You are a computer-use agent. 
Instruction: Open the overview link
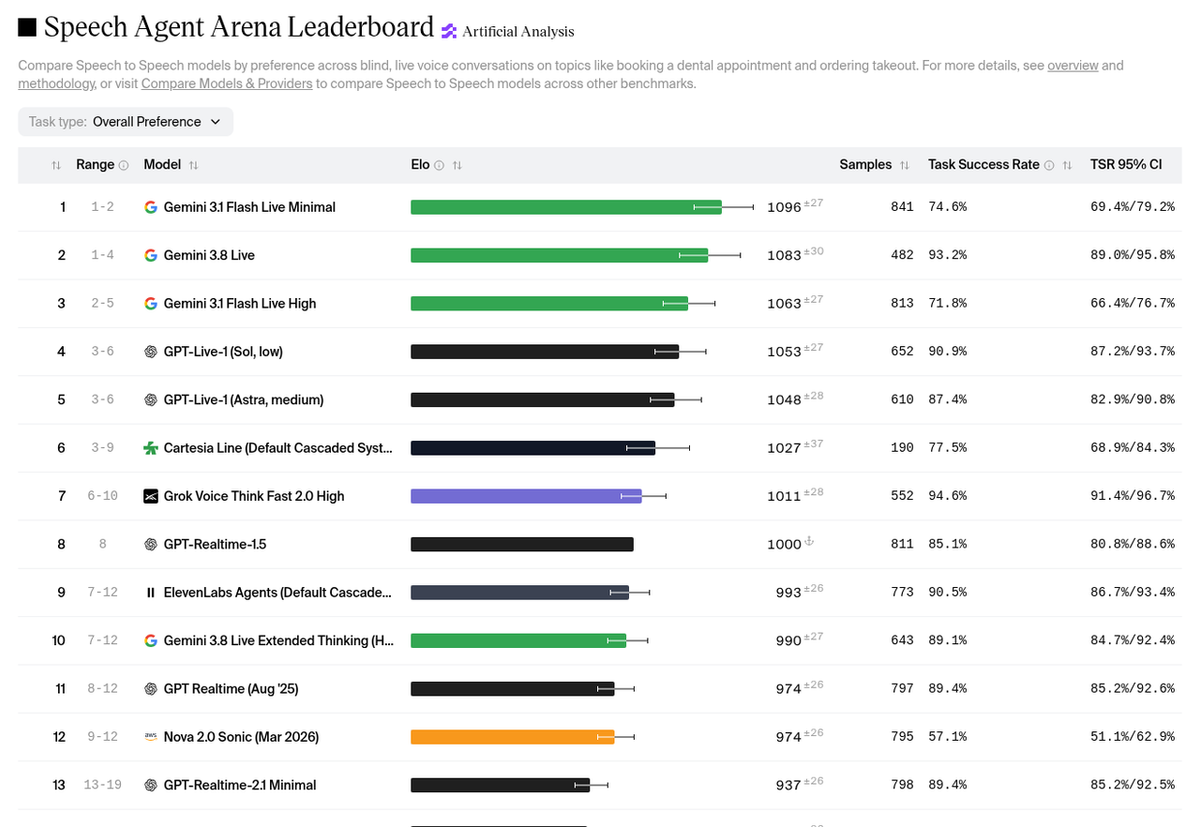(x=1073, y=65)
